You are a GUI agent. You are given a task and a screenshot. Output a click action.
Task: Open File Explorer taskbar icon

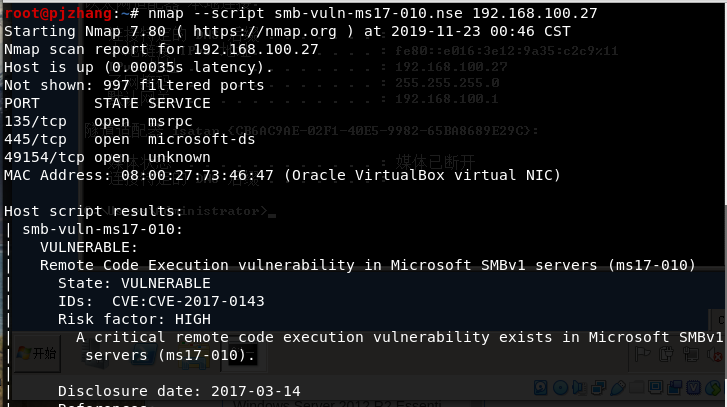click(194, 355)
